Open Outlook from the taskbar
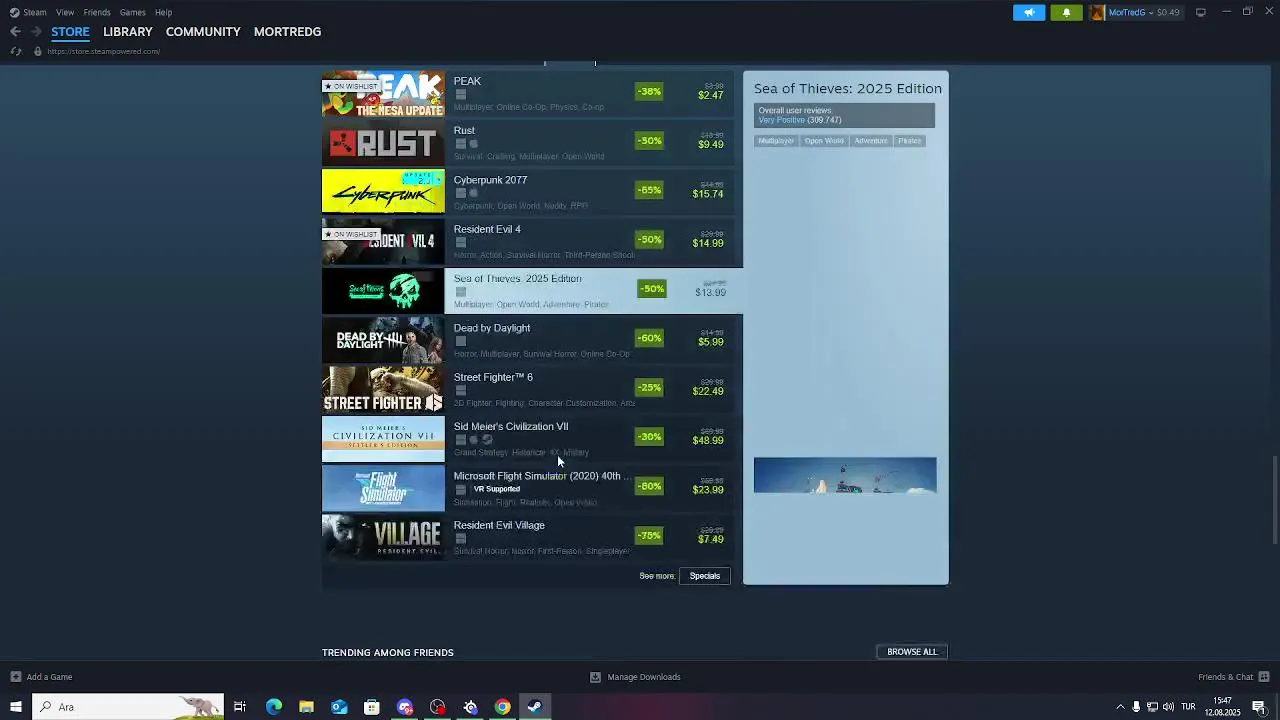This screenshot has width=1280, height=720. pyautogui.click(x=339, y=707)
